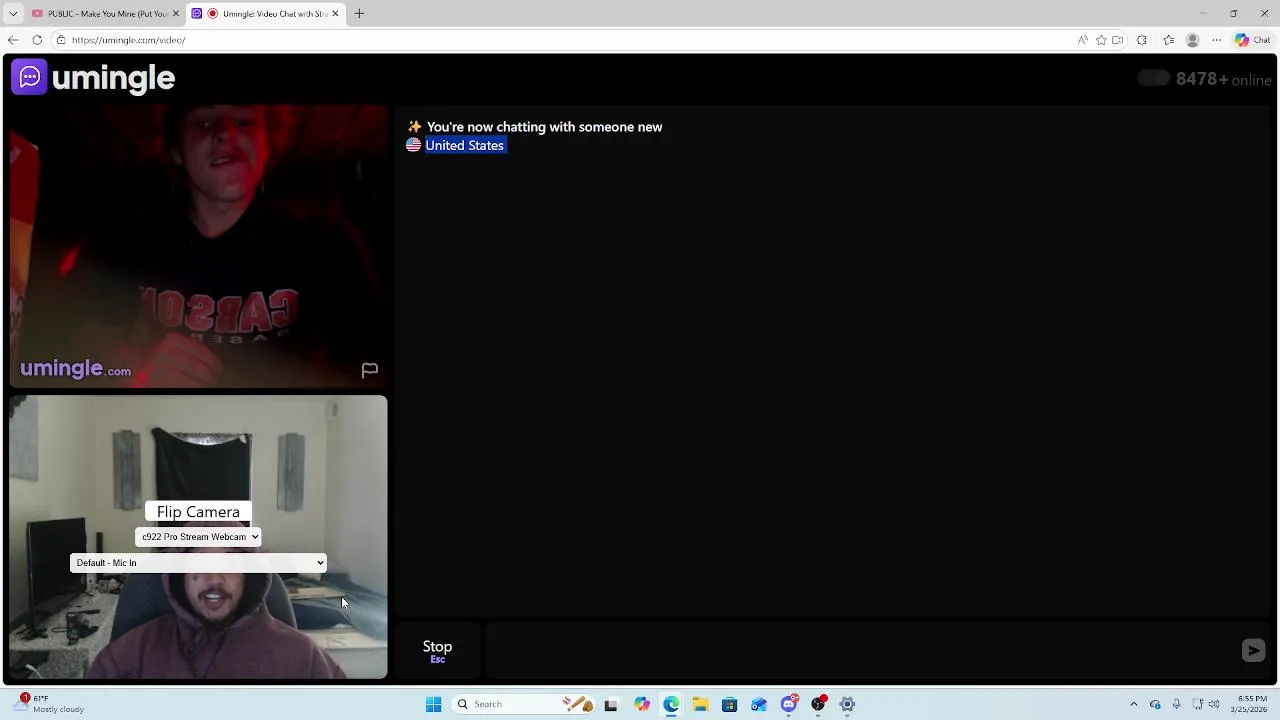Show hidden system tray icons
This screenshot has width=1280, height=720.
[x=1133, y=704]
